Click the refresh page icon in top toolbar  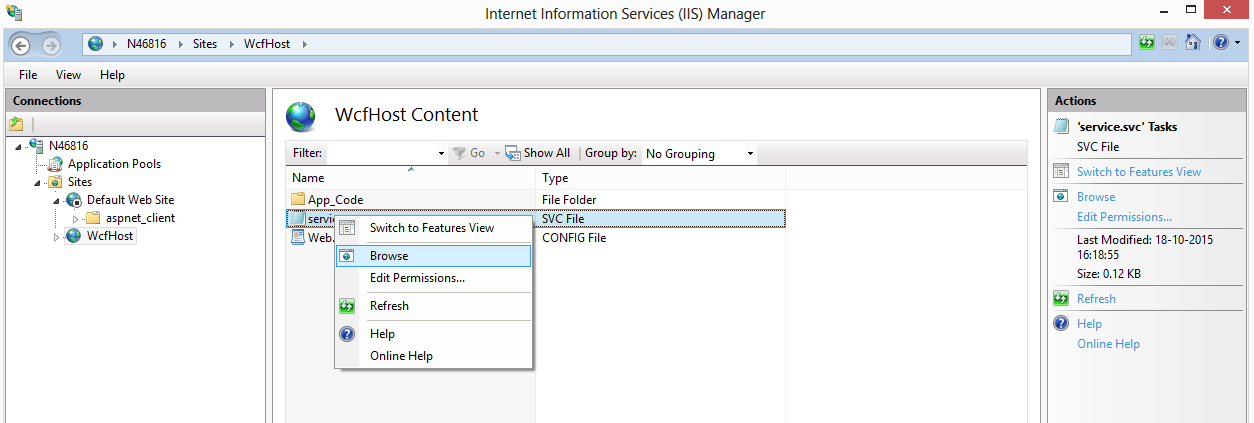pyautogui.click(x=1147, y=43)
